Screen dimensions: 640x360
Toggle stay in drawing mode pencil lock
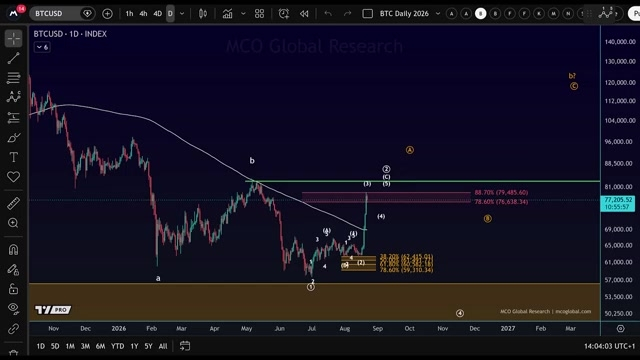[x=13, y=269]
